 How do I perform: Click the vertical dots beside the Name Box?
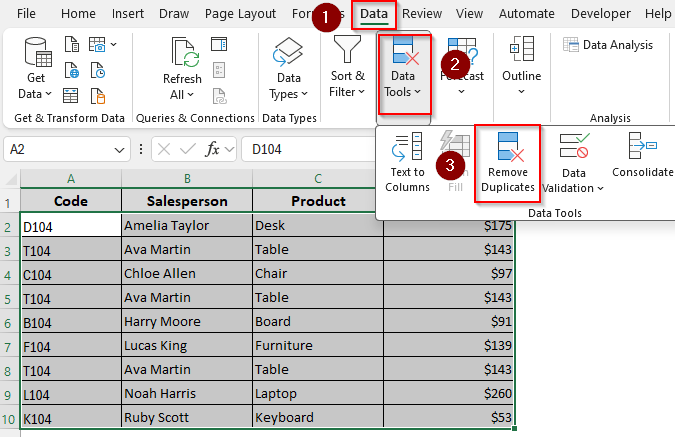(141, 149)
